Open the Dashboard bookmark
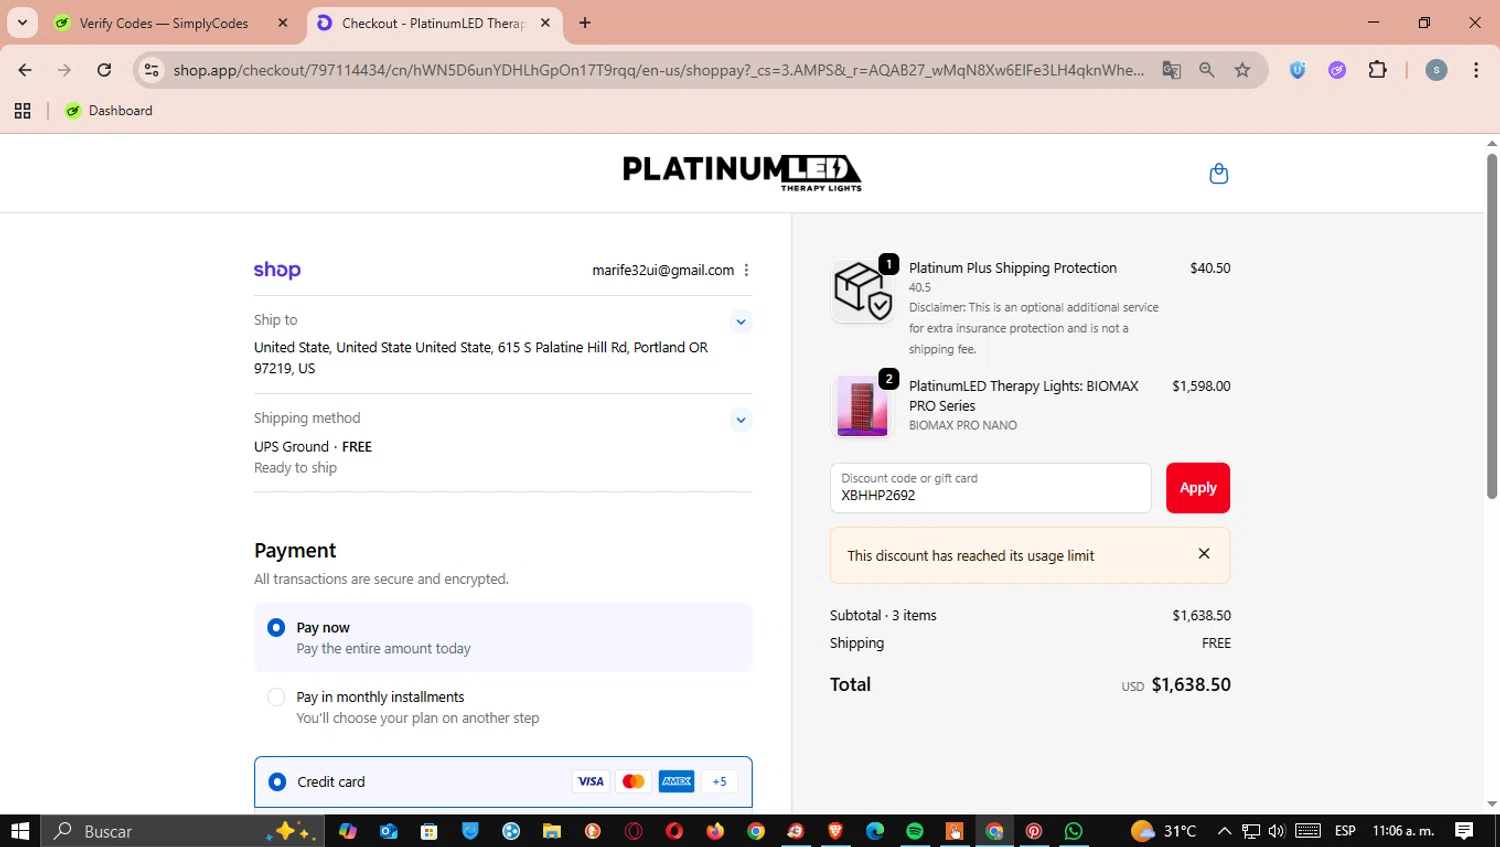1500x847 pixels. (109, 111)
